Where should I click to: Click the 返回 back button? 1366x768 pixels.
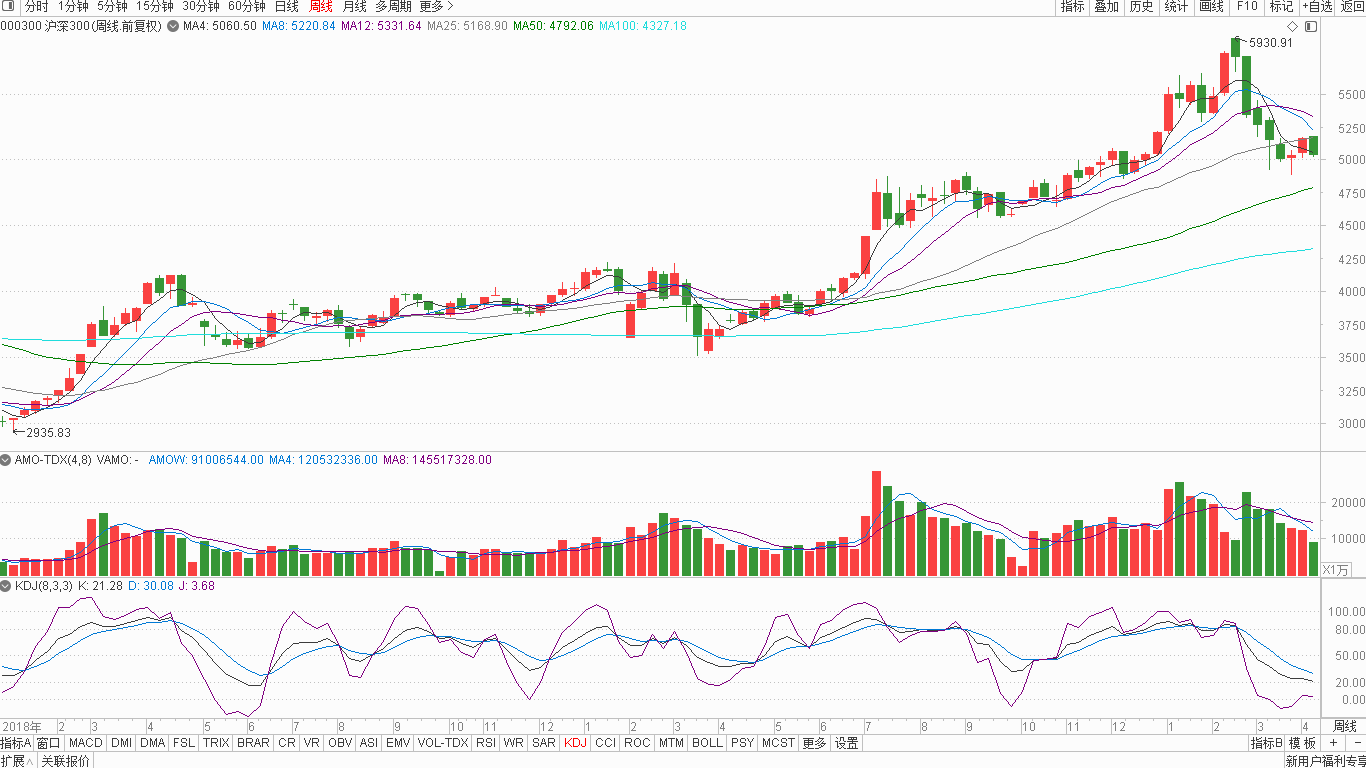pos(1352,6)
